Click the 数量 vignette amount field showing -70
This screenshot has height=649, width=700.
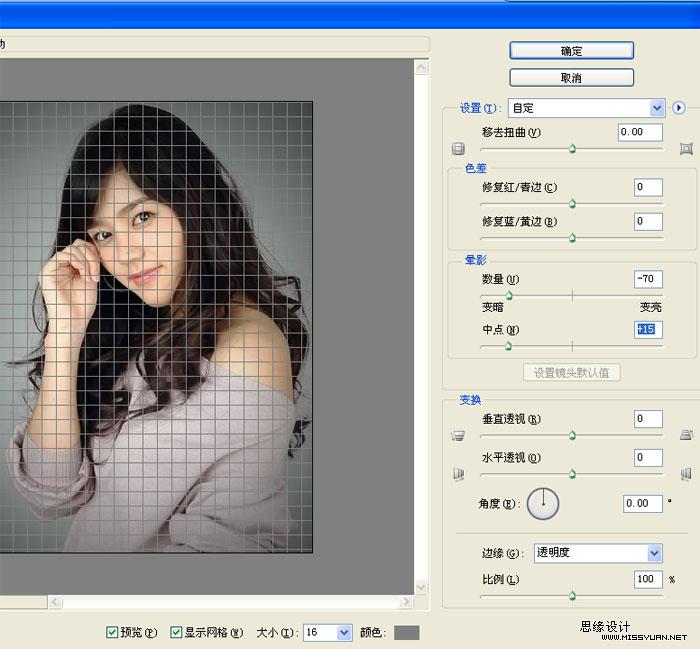click(x=648, y=279)
